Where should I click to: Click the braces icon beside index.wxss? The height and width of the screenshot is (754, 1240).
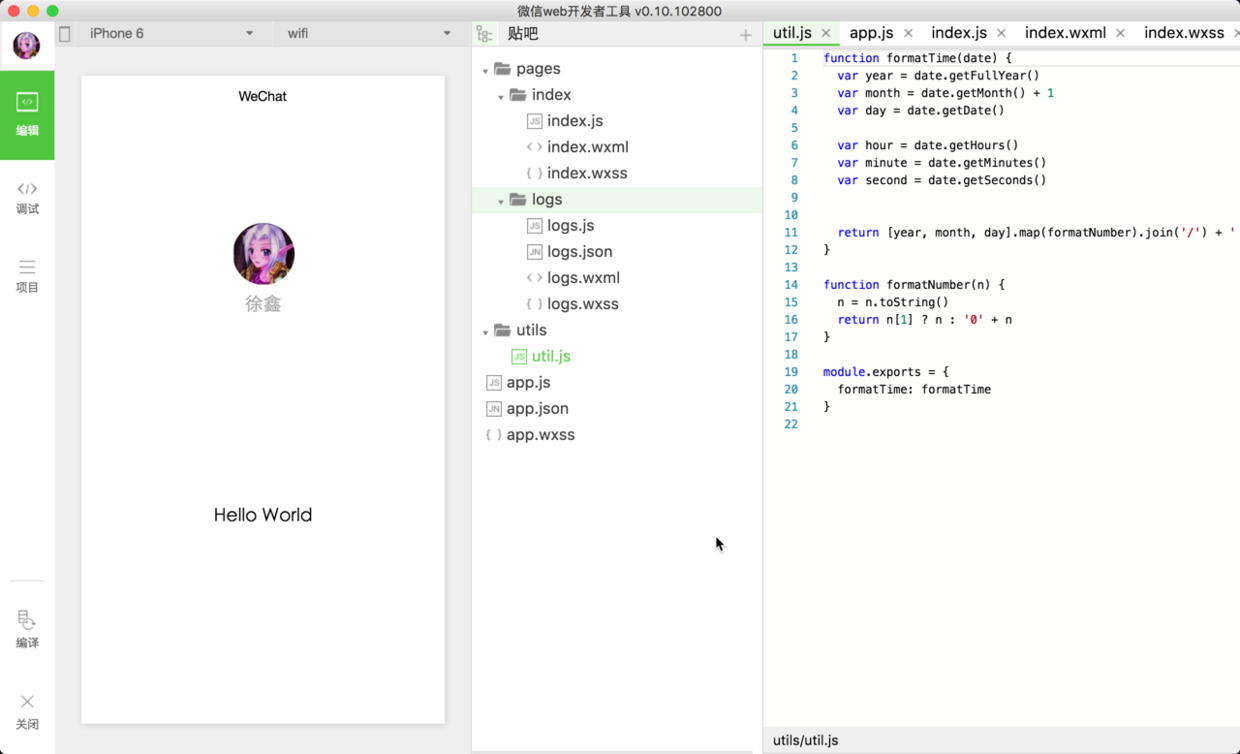(x=534, y=173)
